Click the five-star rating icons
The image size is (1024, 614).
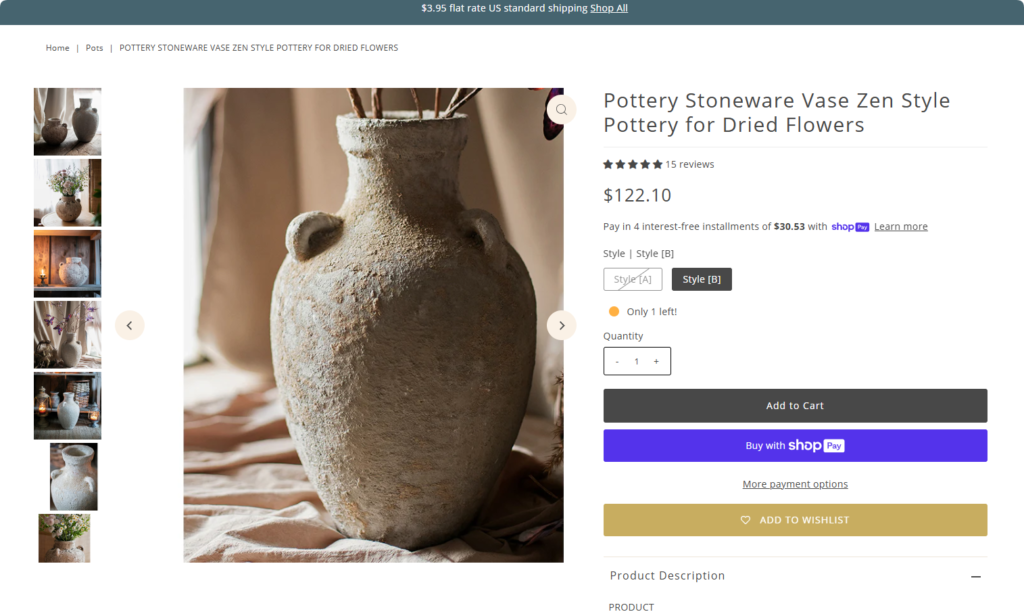point(632,164)
